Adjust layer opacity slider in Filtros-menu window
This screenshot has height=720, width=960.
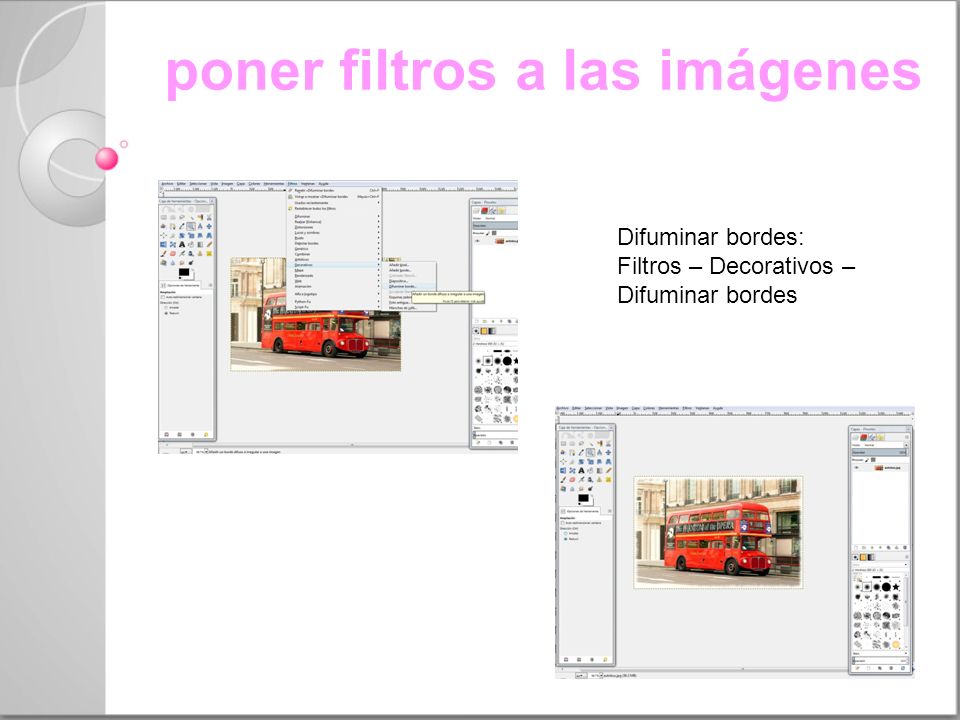(x=495, y=225)
